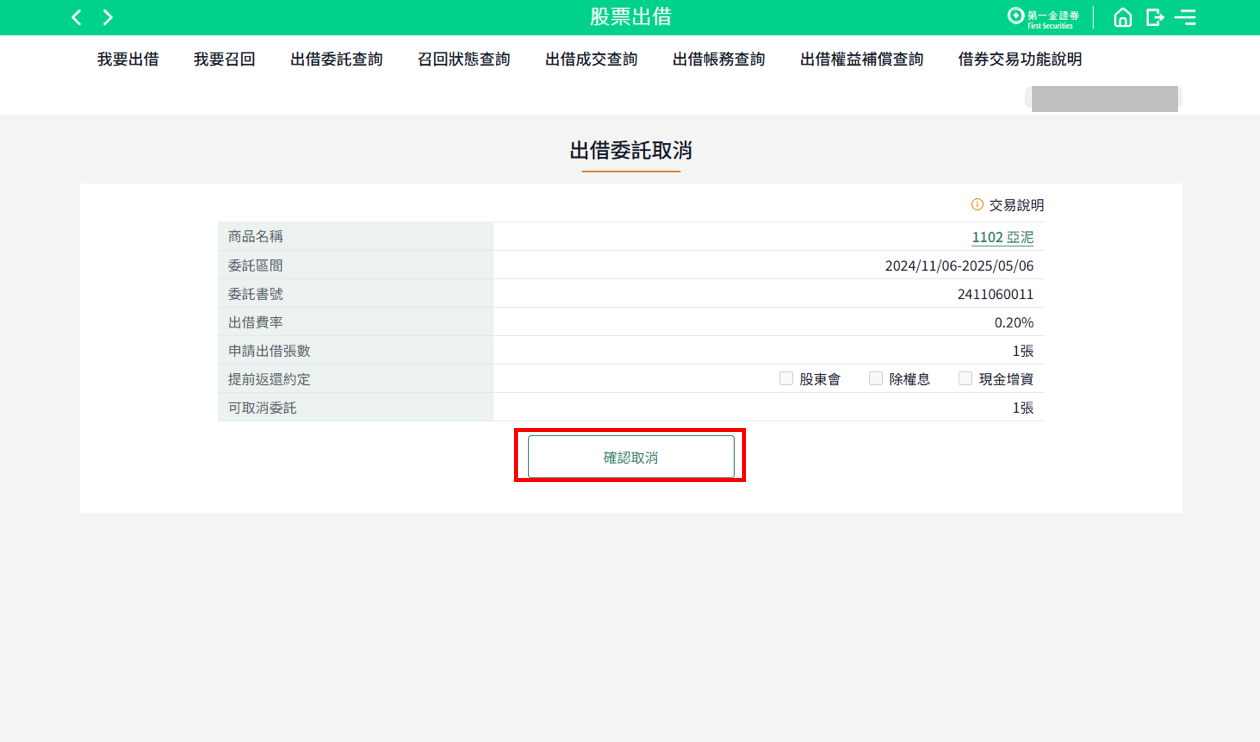Switch to 我要召回 tab
The height and width of the screenshot is (742, 1260).
[225, 59]
